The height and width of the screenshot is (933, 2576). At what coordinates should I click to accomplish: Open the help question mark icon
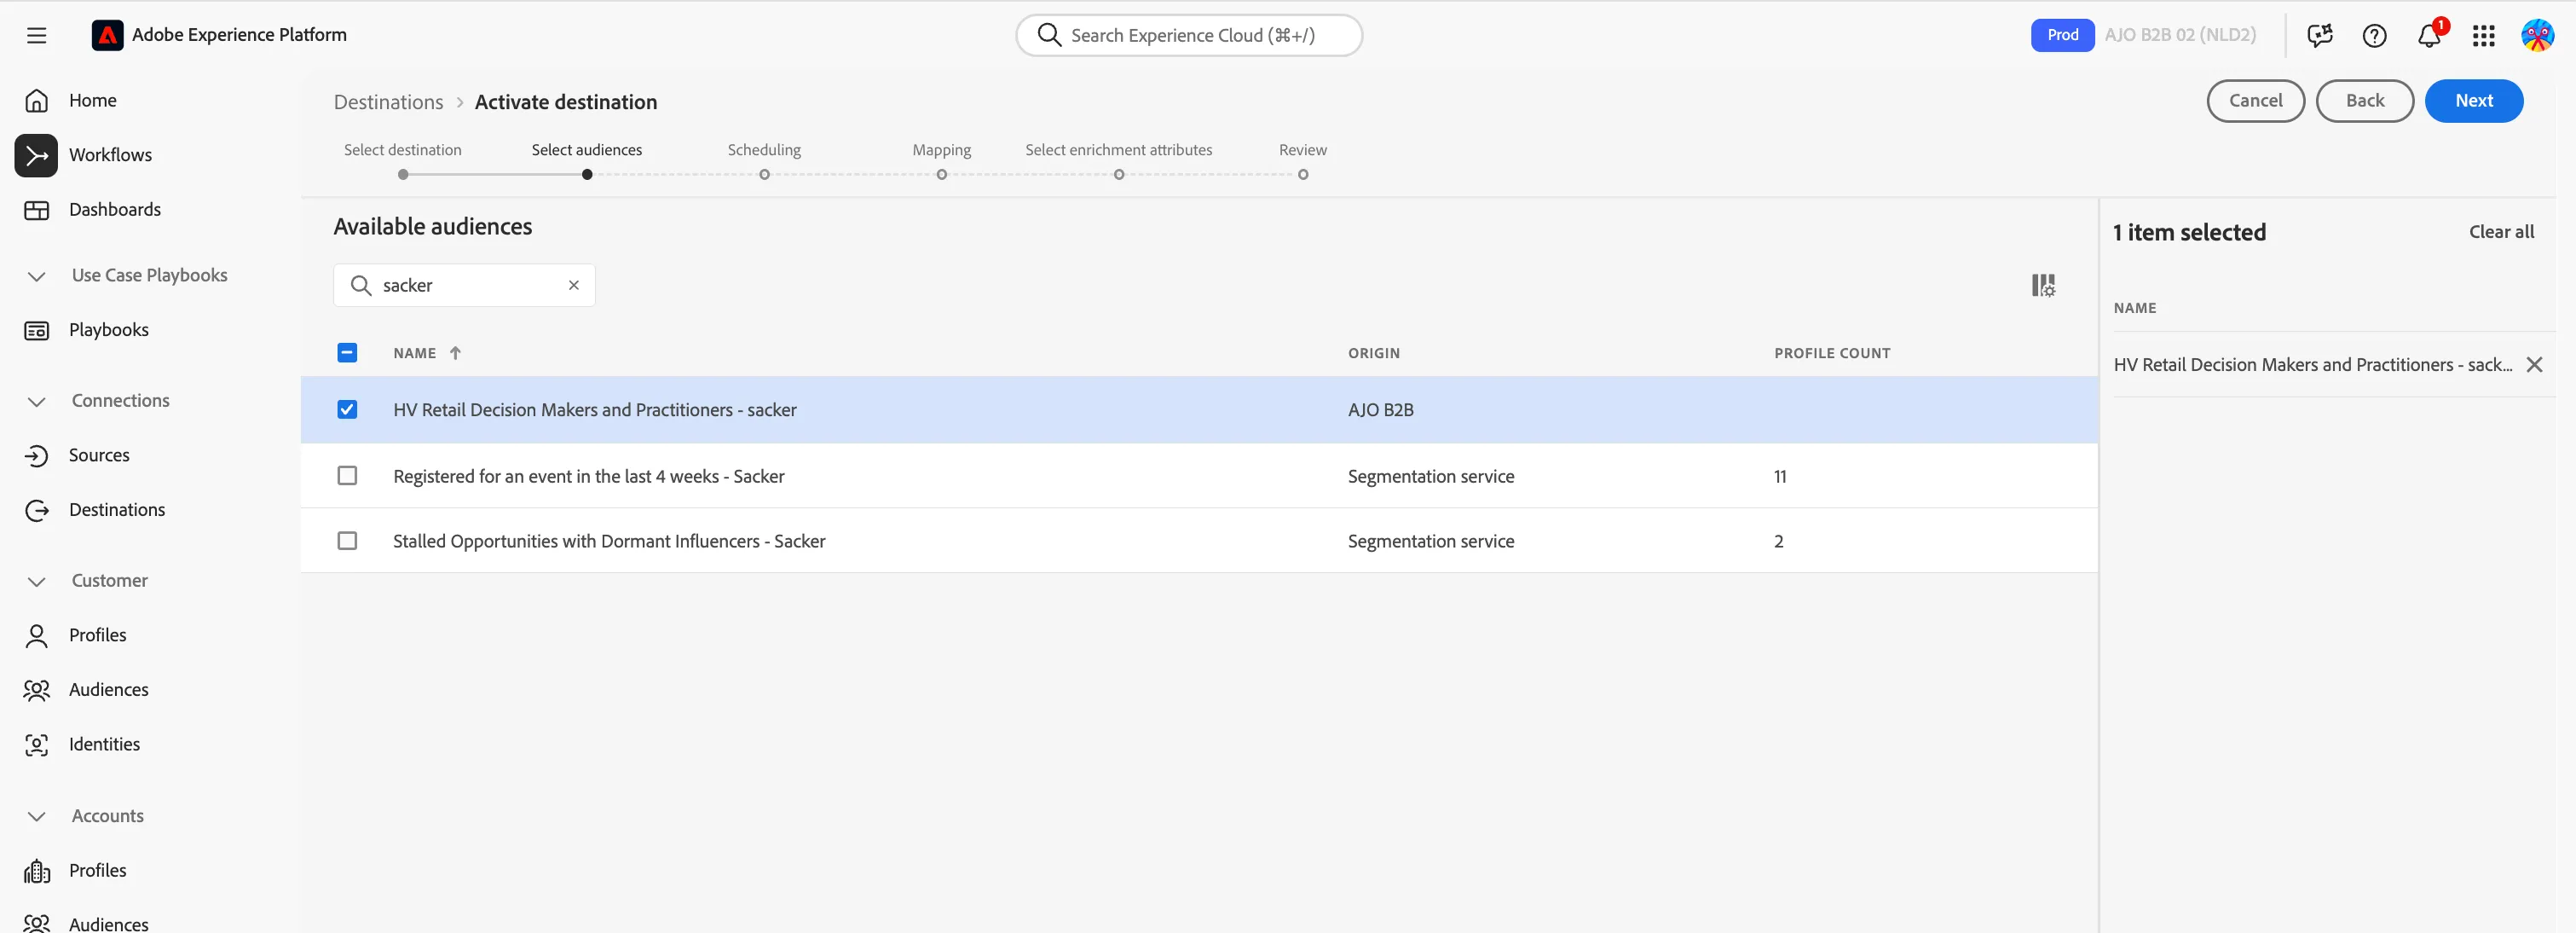tap(2374, 36)
